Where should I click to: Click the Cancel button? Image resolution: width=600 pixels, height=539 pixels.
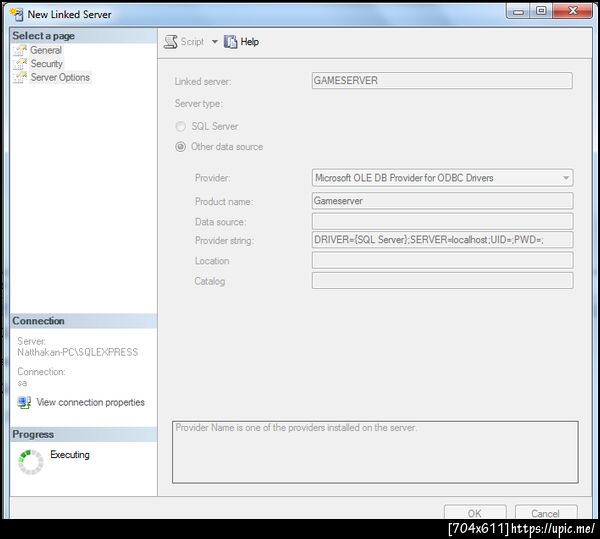pyautogui.click(x=546, y=513)
